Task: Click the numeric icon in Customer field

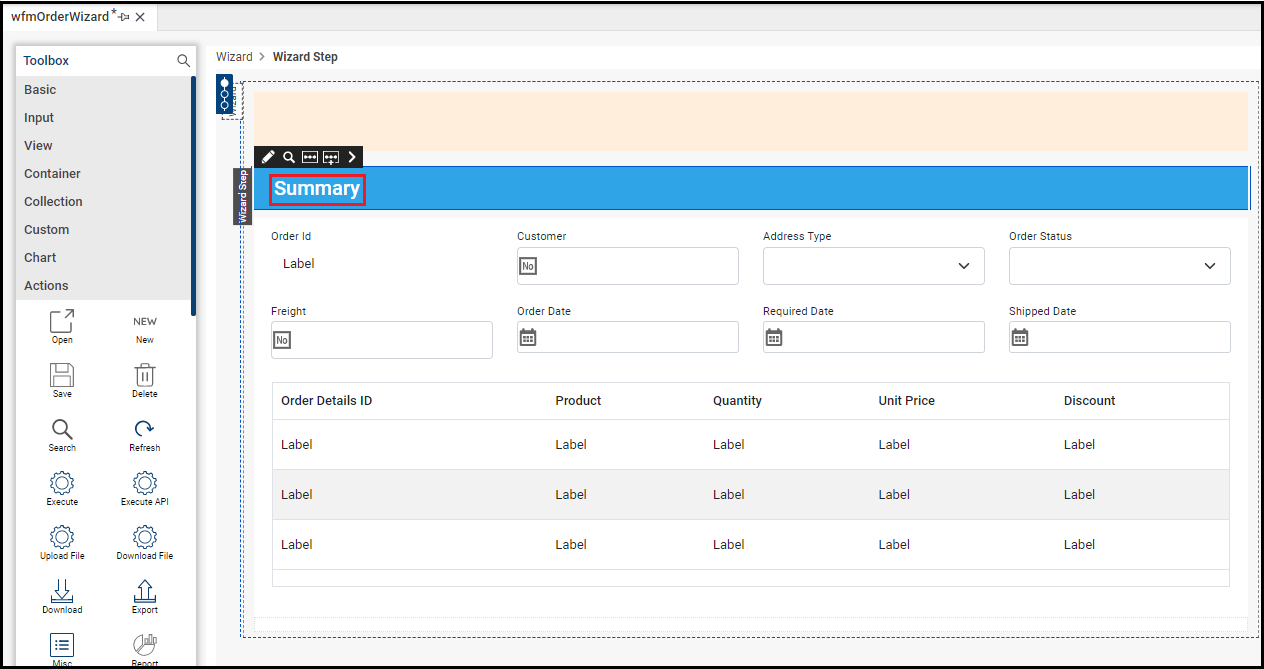Action: coord(528,266)
